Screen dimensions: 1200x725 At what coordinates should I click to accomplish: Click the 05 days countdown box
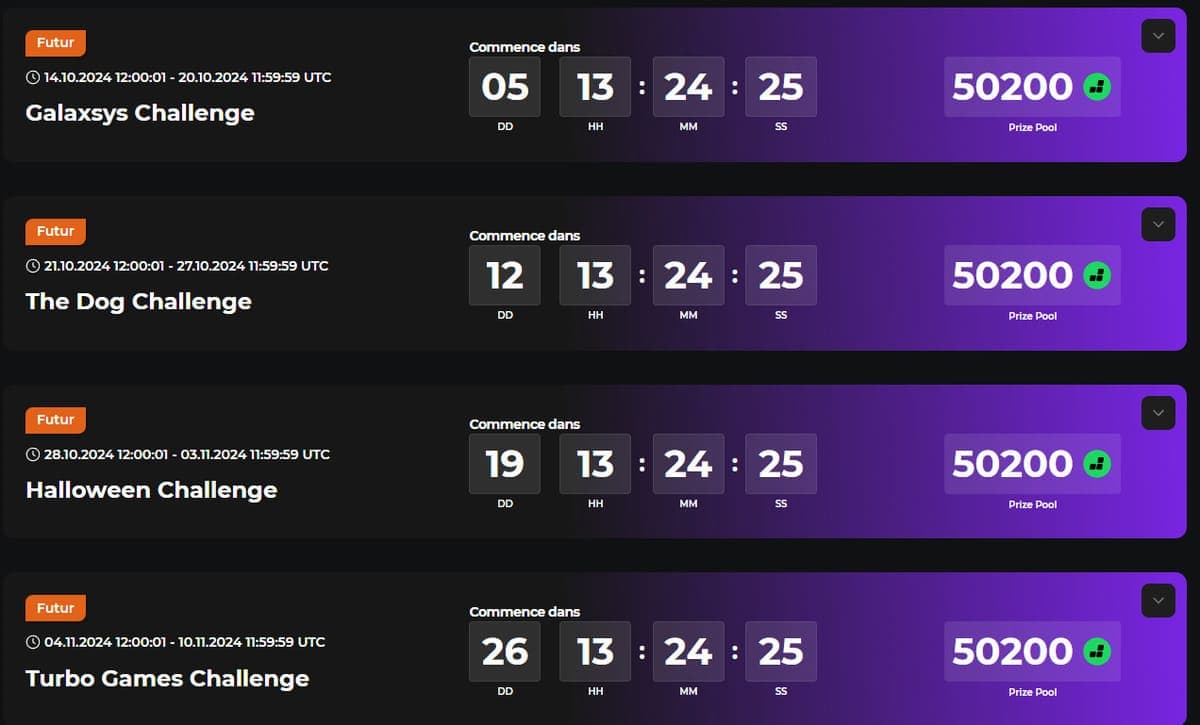[505, 87]
